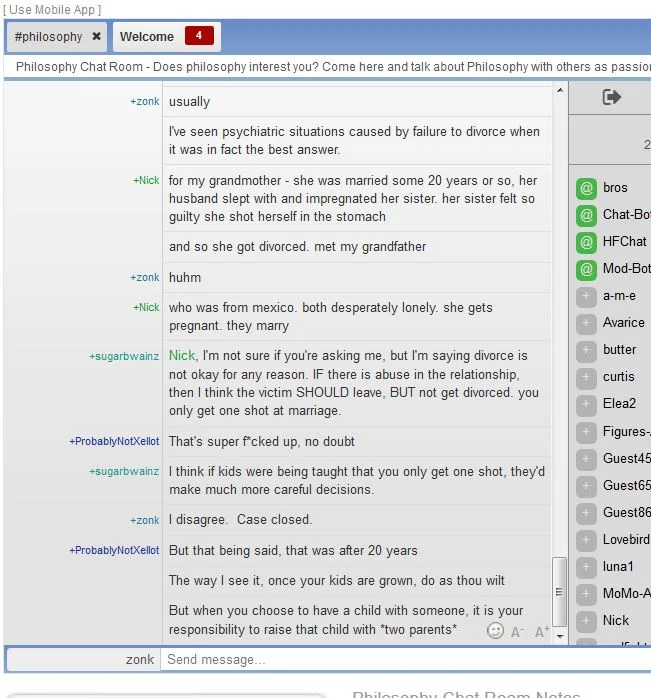
Task: Click message 'I disagree. Case closed.'
Action: (x=240, y=519)
